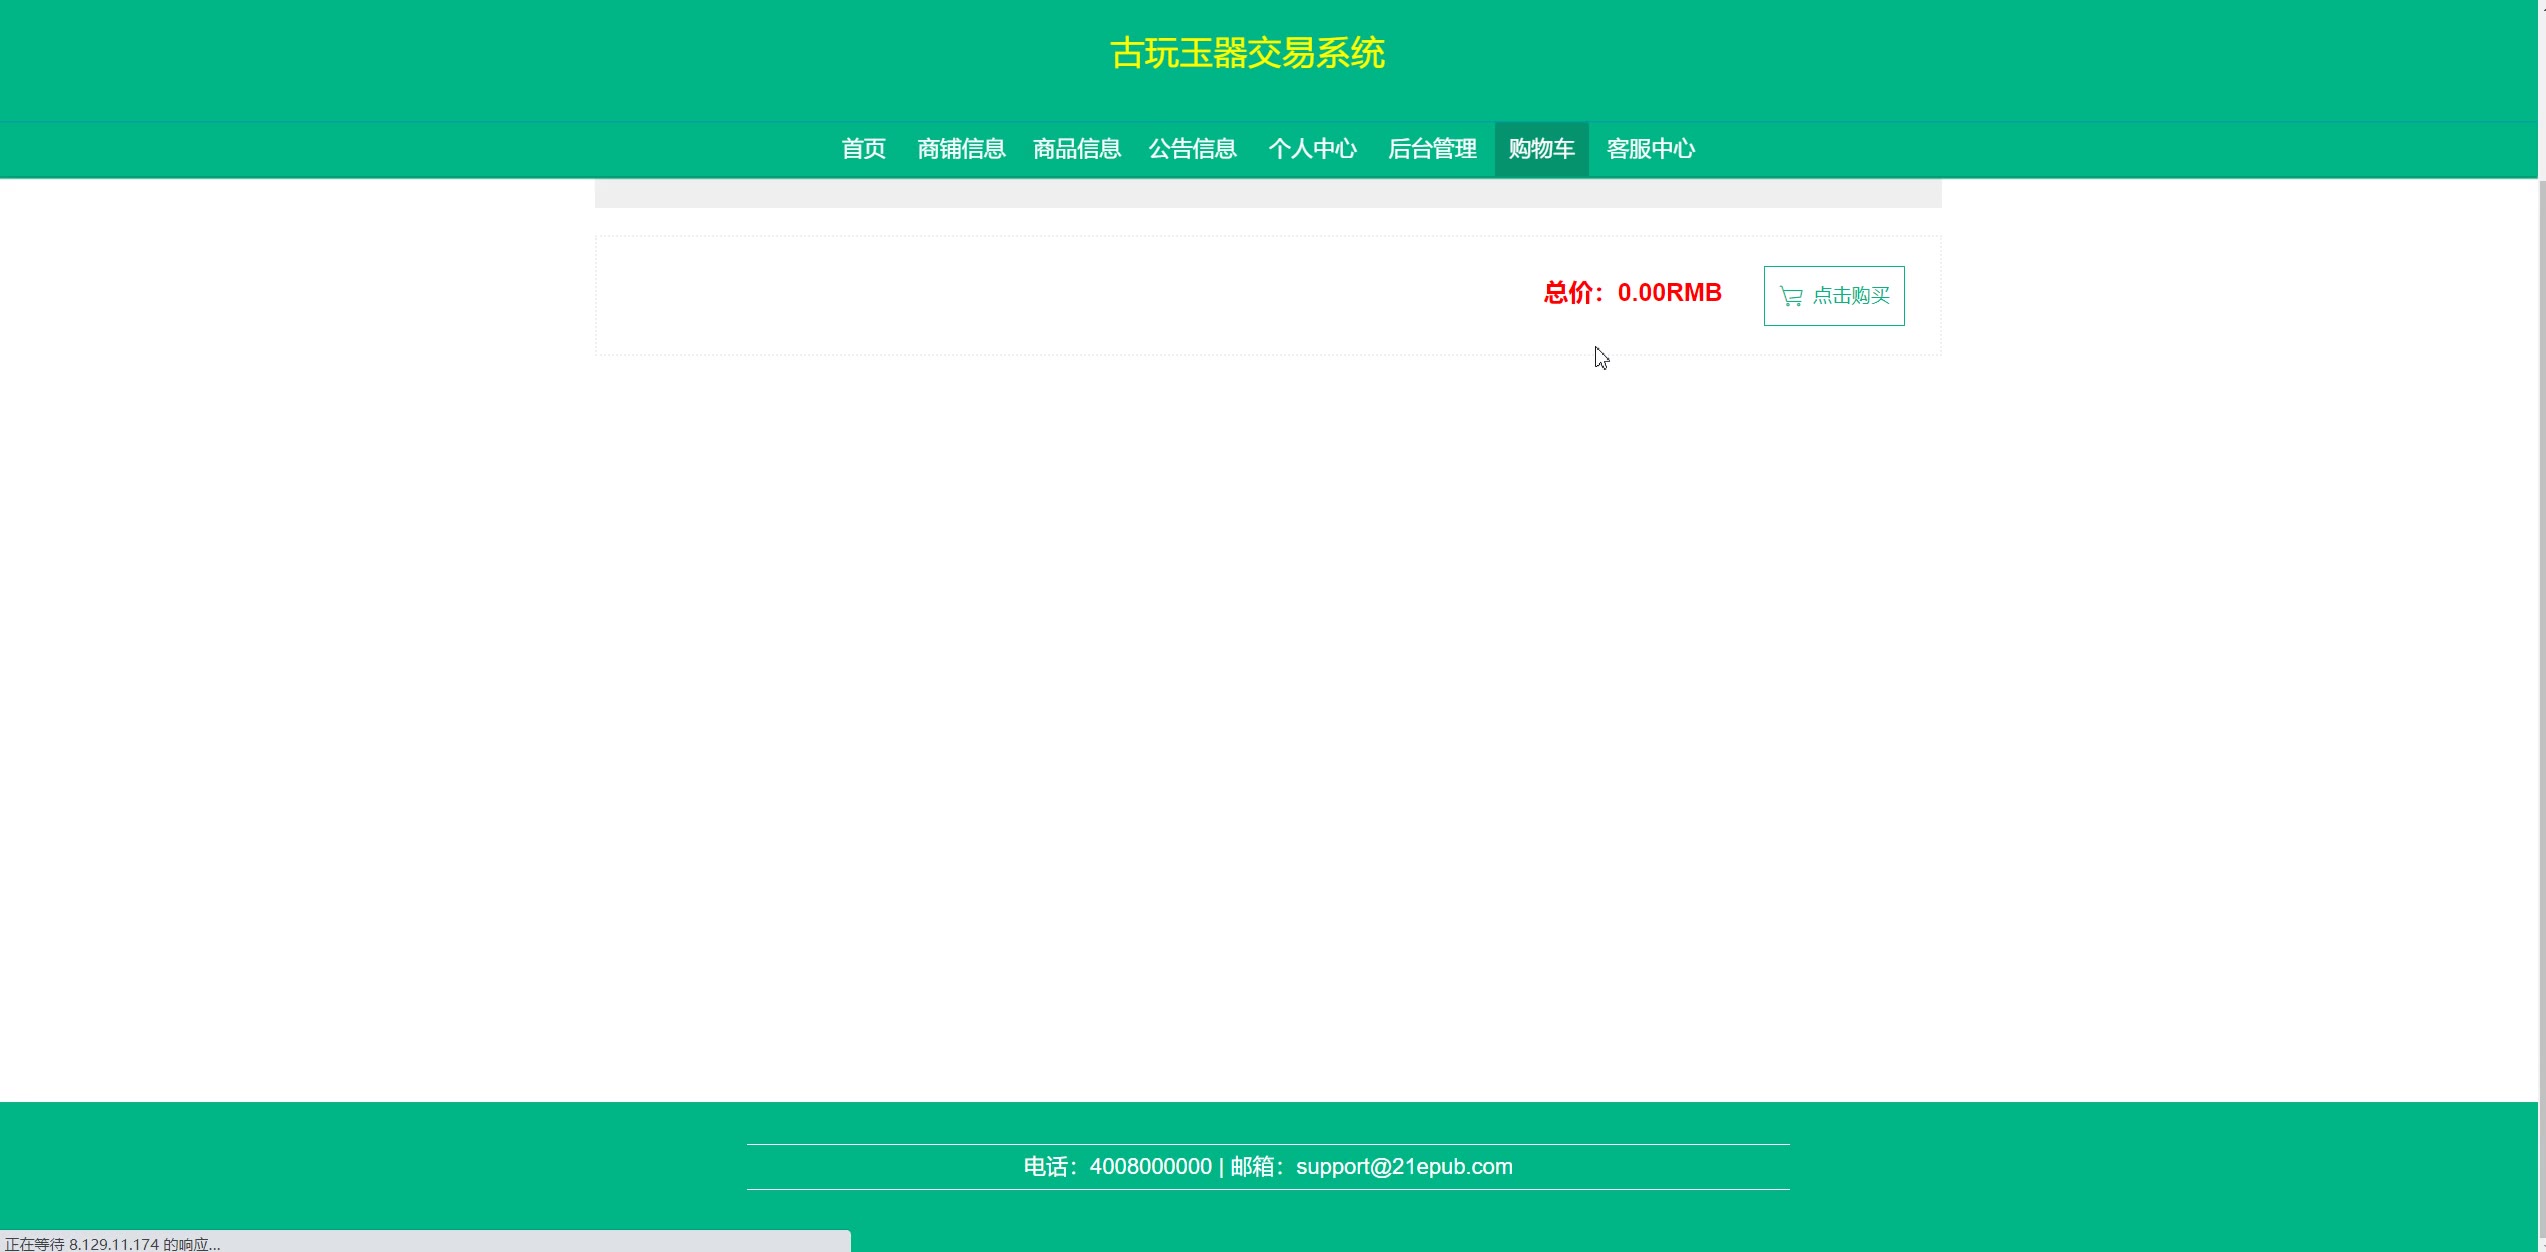
Task: Open the 商品信息 navigation item
Action: 1076,149
